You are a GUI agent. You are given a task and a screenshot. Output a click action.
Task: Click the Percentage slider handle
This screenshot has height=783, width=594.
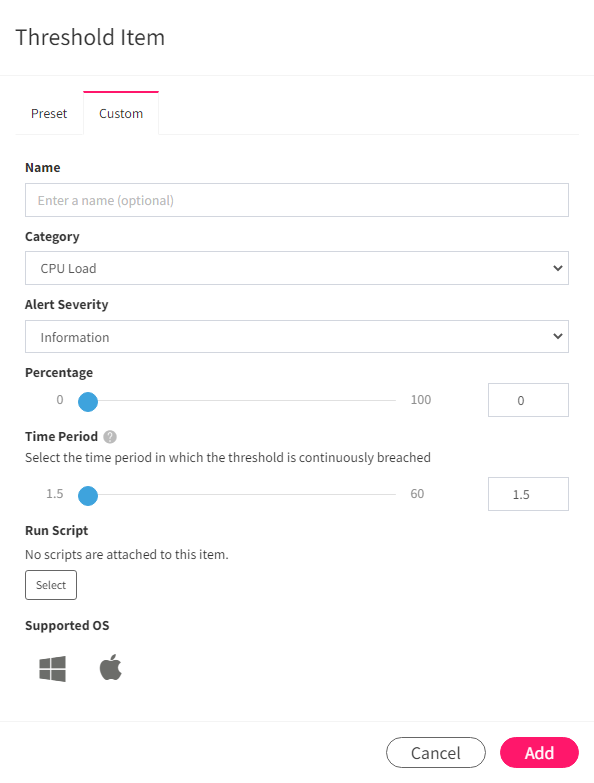click(88, 401)
